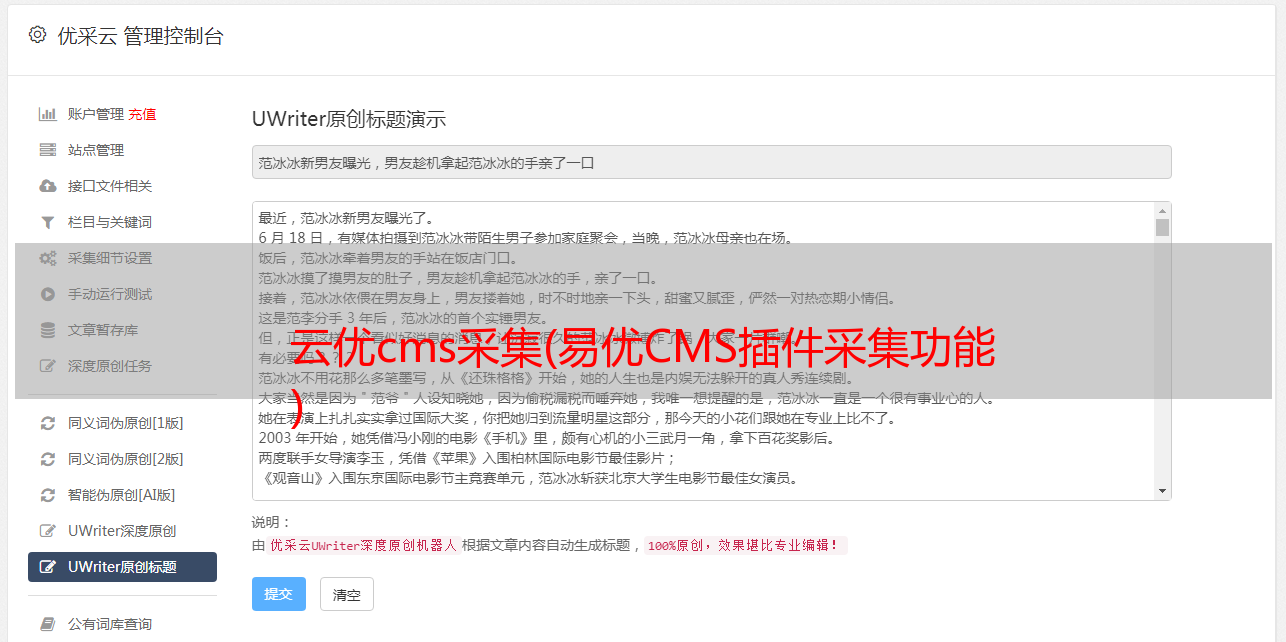
Task: Click the scrollbar up arrow in the article box
Action: coord(1162,211)
